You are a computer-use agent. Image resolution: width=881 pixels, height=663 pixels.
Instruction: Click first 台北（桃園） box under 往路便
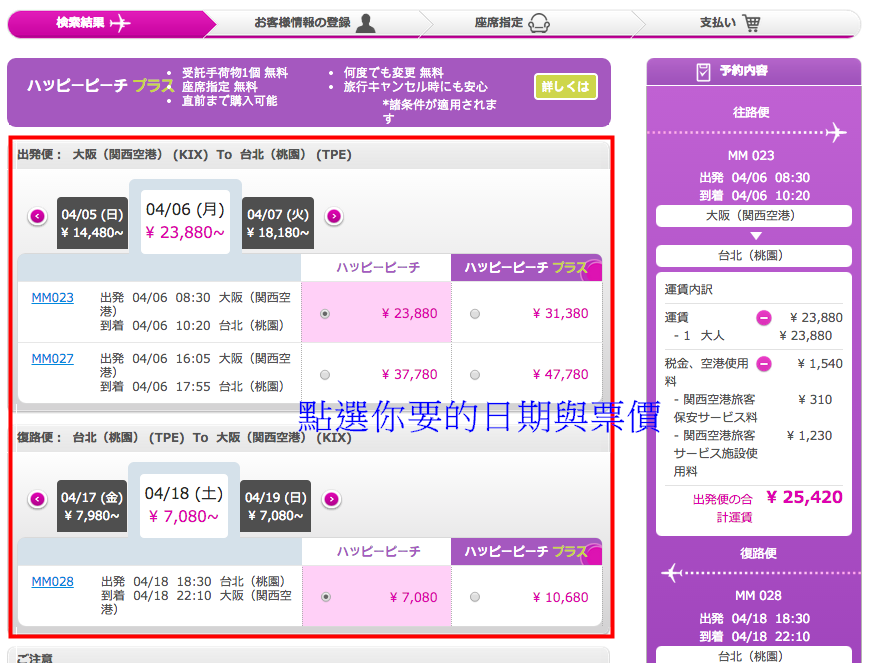click(x=753, y=256)
